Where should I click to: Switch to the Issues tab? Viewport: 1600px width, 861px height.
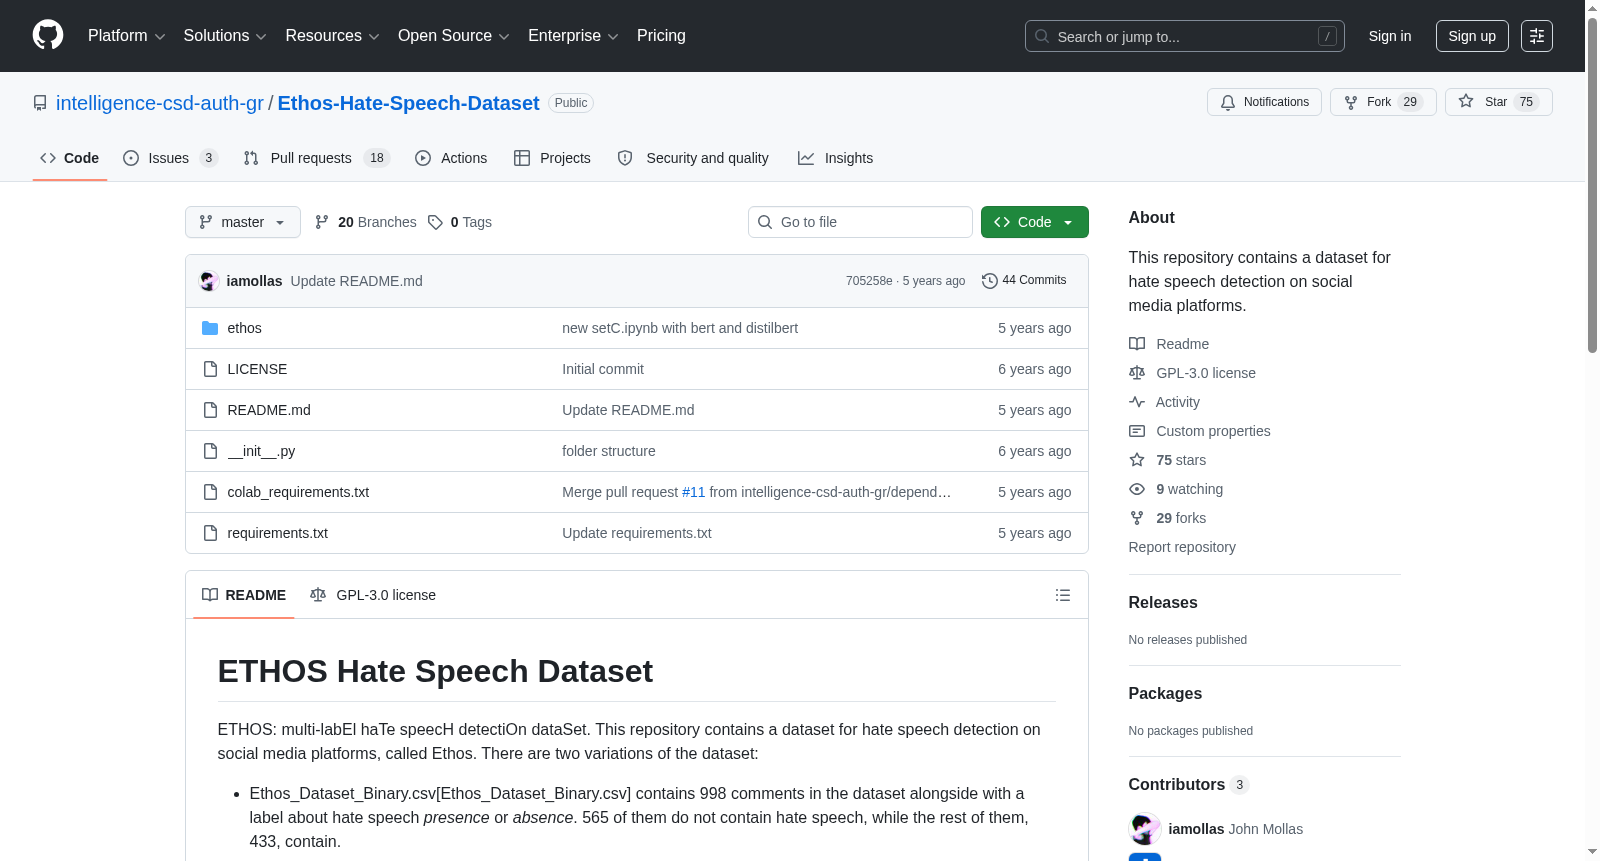170,158
